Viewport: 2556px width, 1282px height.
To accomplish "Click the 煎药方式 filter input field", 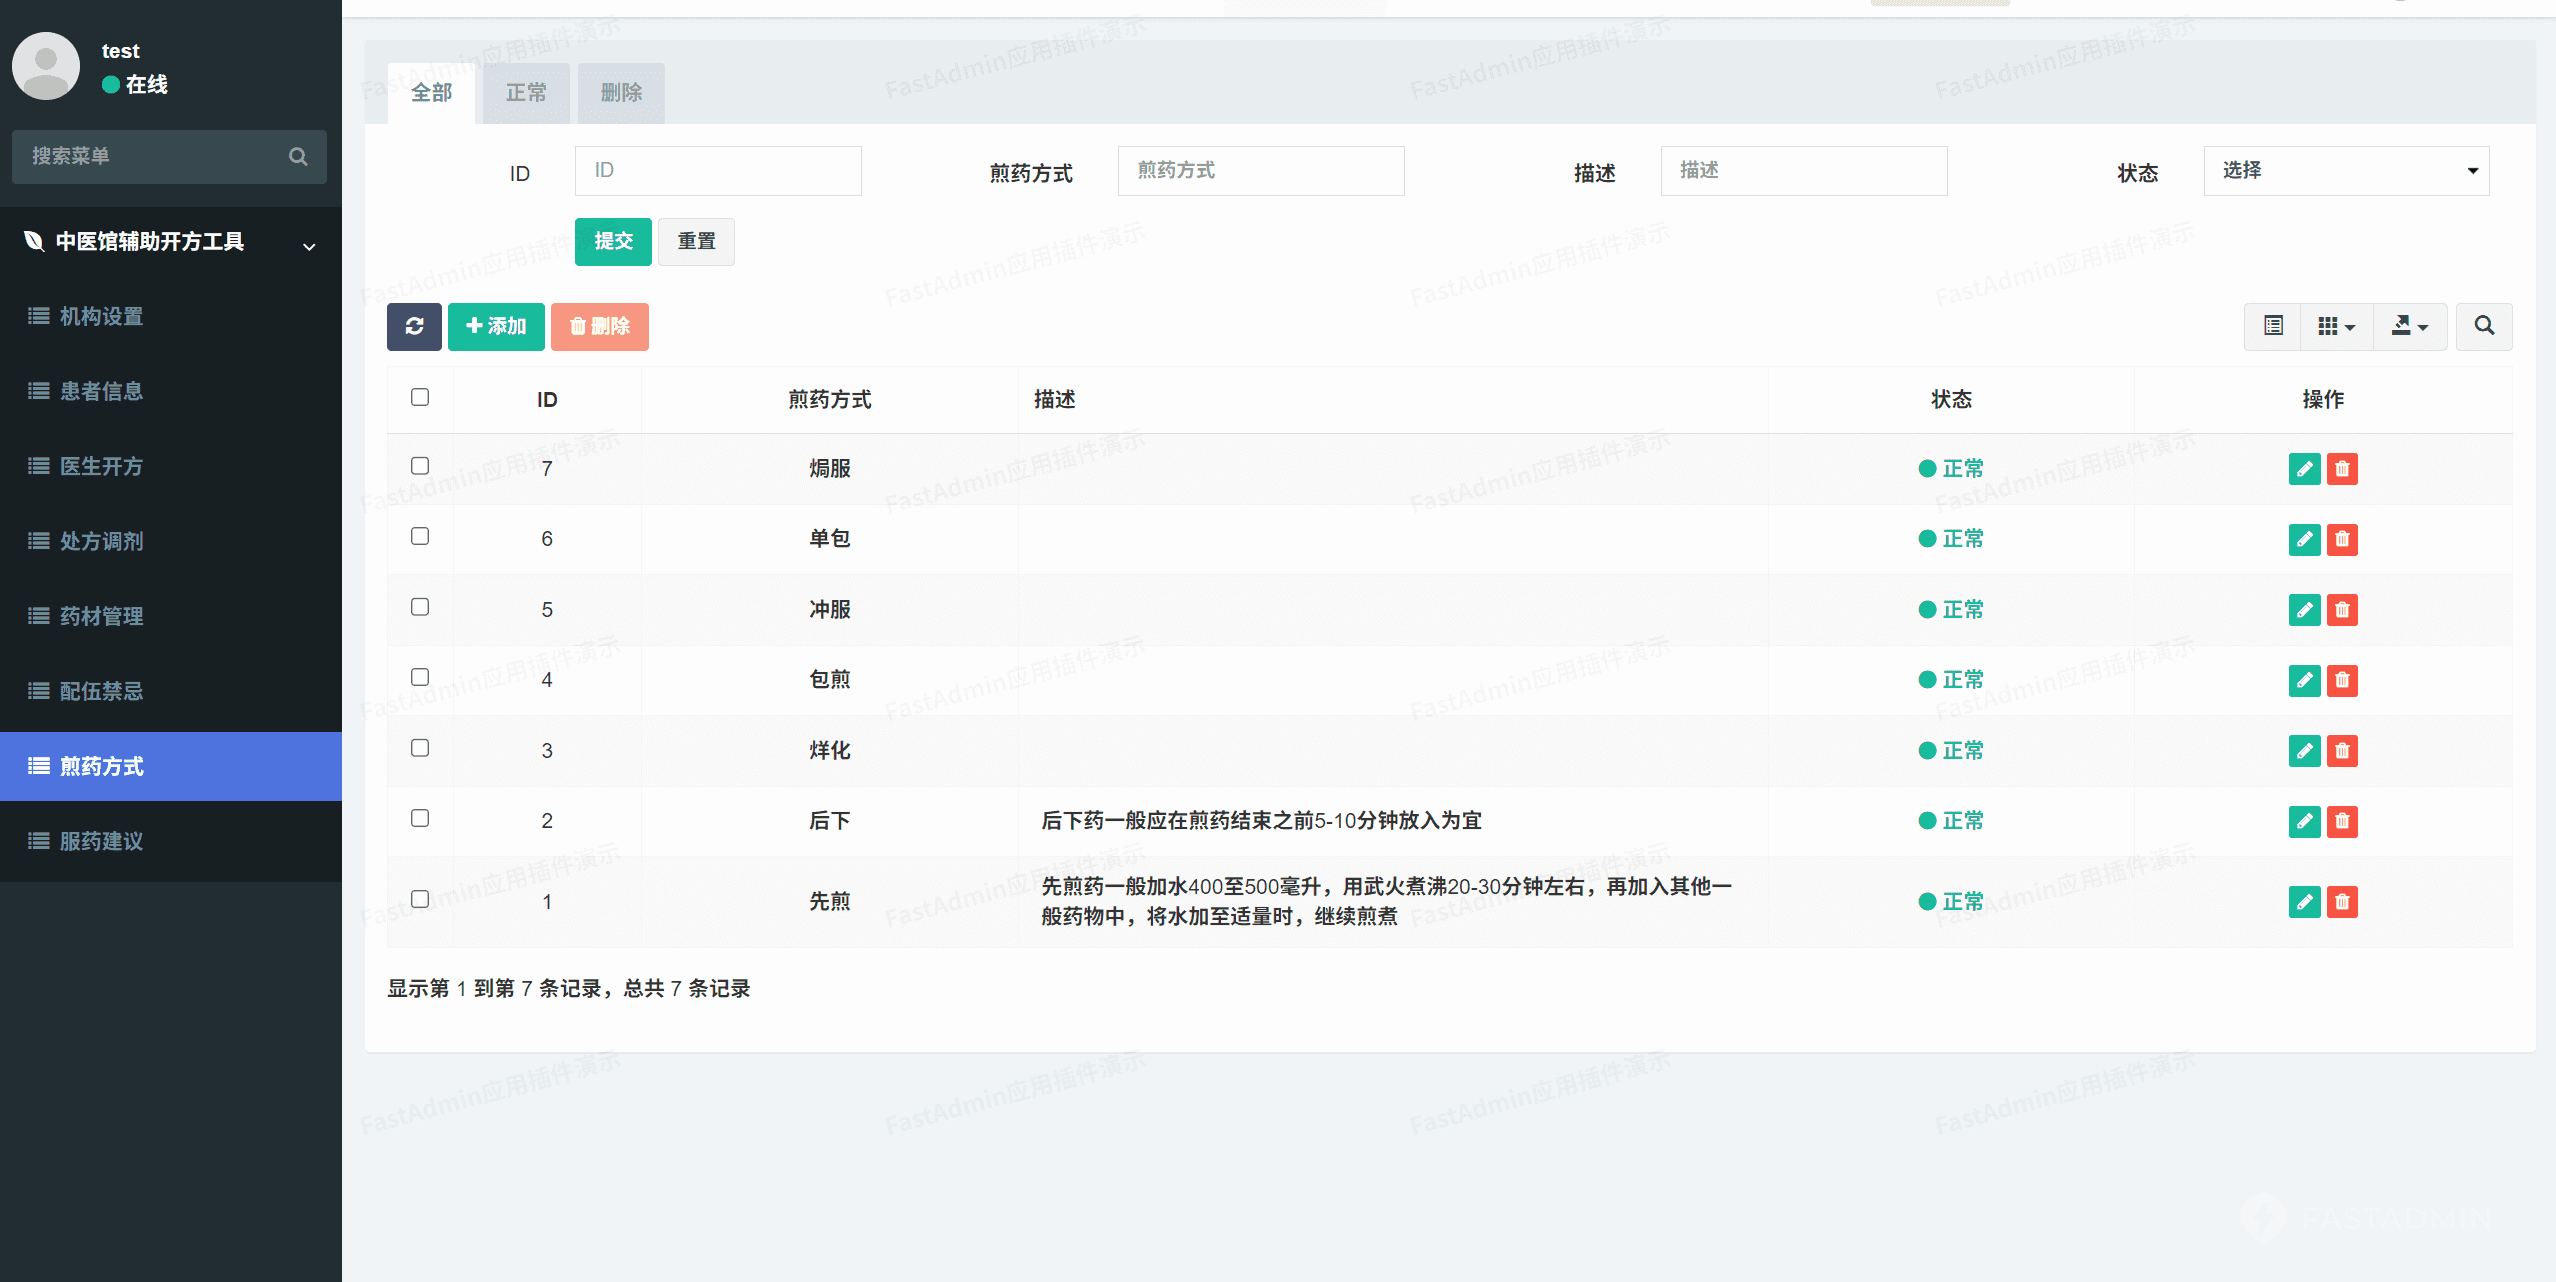I will pyautogui.click(x=1260, y=171).
